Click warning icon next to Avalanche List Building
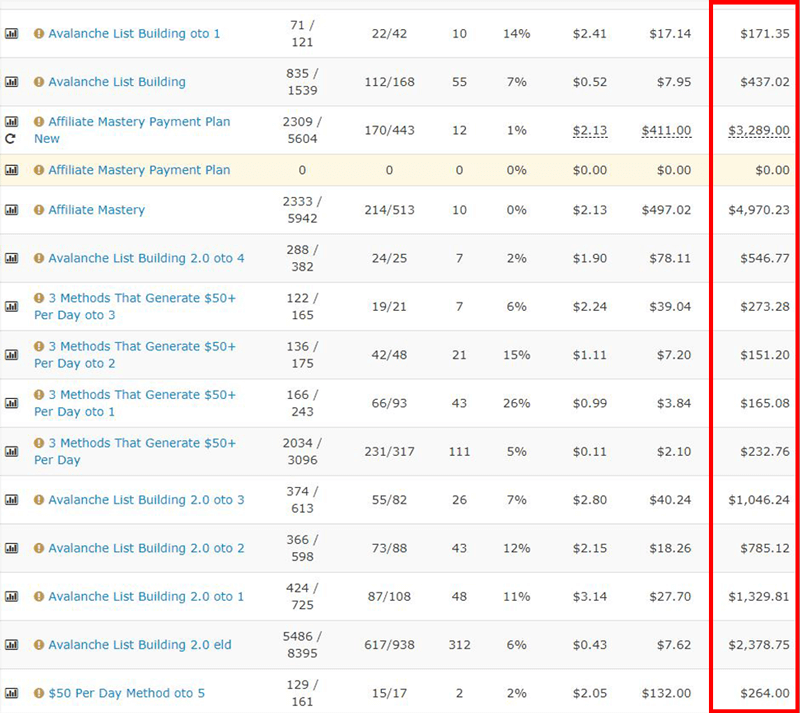Viewport: 800px width, 713px height. click(x=39, y=82)
